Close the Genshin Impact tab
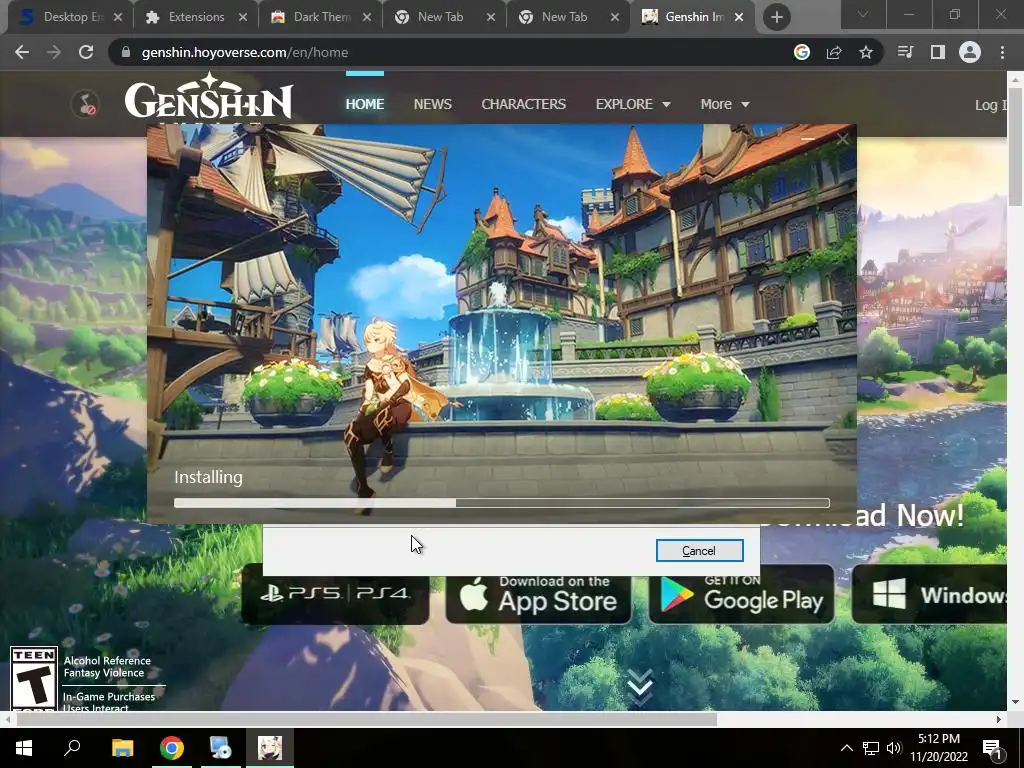 [739, 18]
